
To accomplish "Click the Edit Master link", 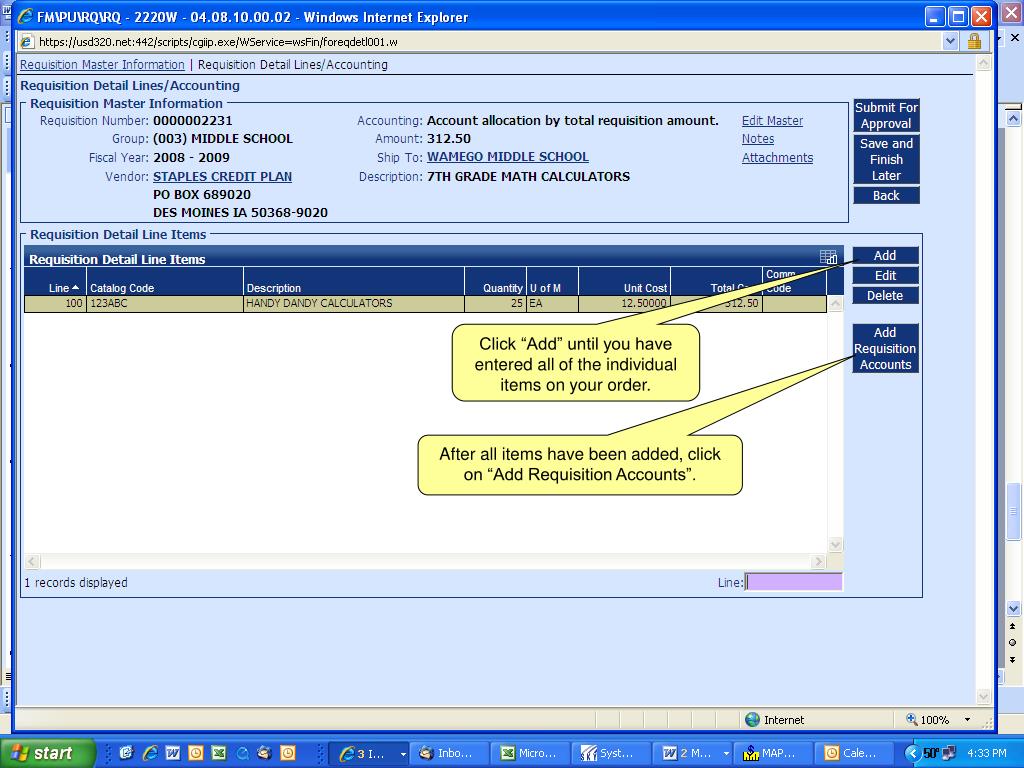I will coord(772,121).
